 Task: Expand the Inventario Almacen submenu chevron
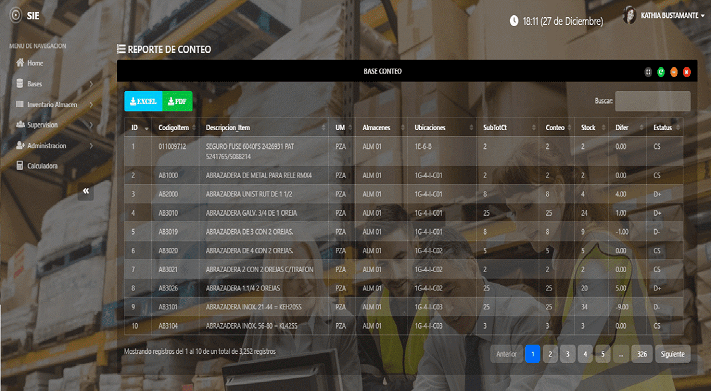pos(91,104)
